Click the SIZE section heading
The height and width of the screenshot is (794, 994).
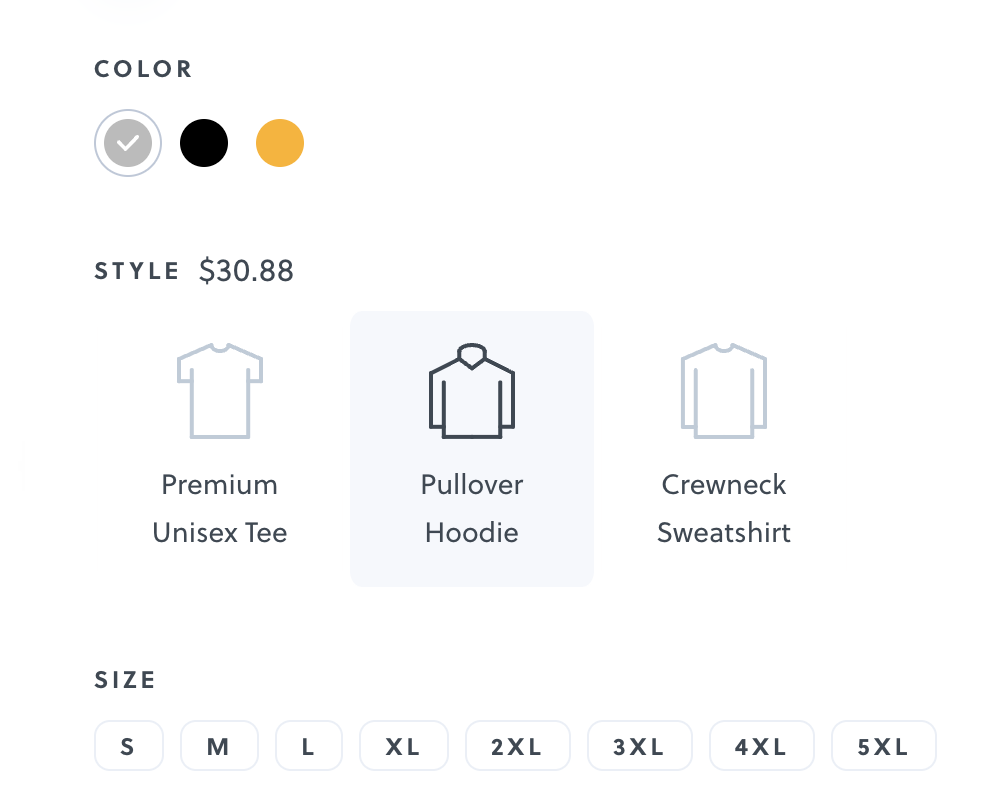pos(125,680)
